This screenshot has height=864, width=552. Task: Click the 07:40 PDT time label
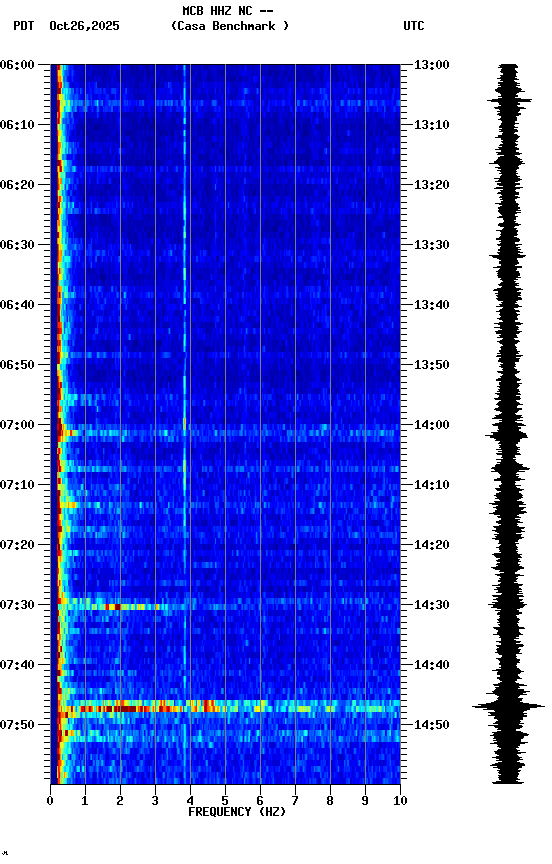pos(17,665)
